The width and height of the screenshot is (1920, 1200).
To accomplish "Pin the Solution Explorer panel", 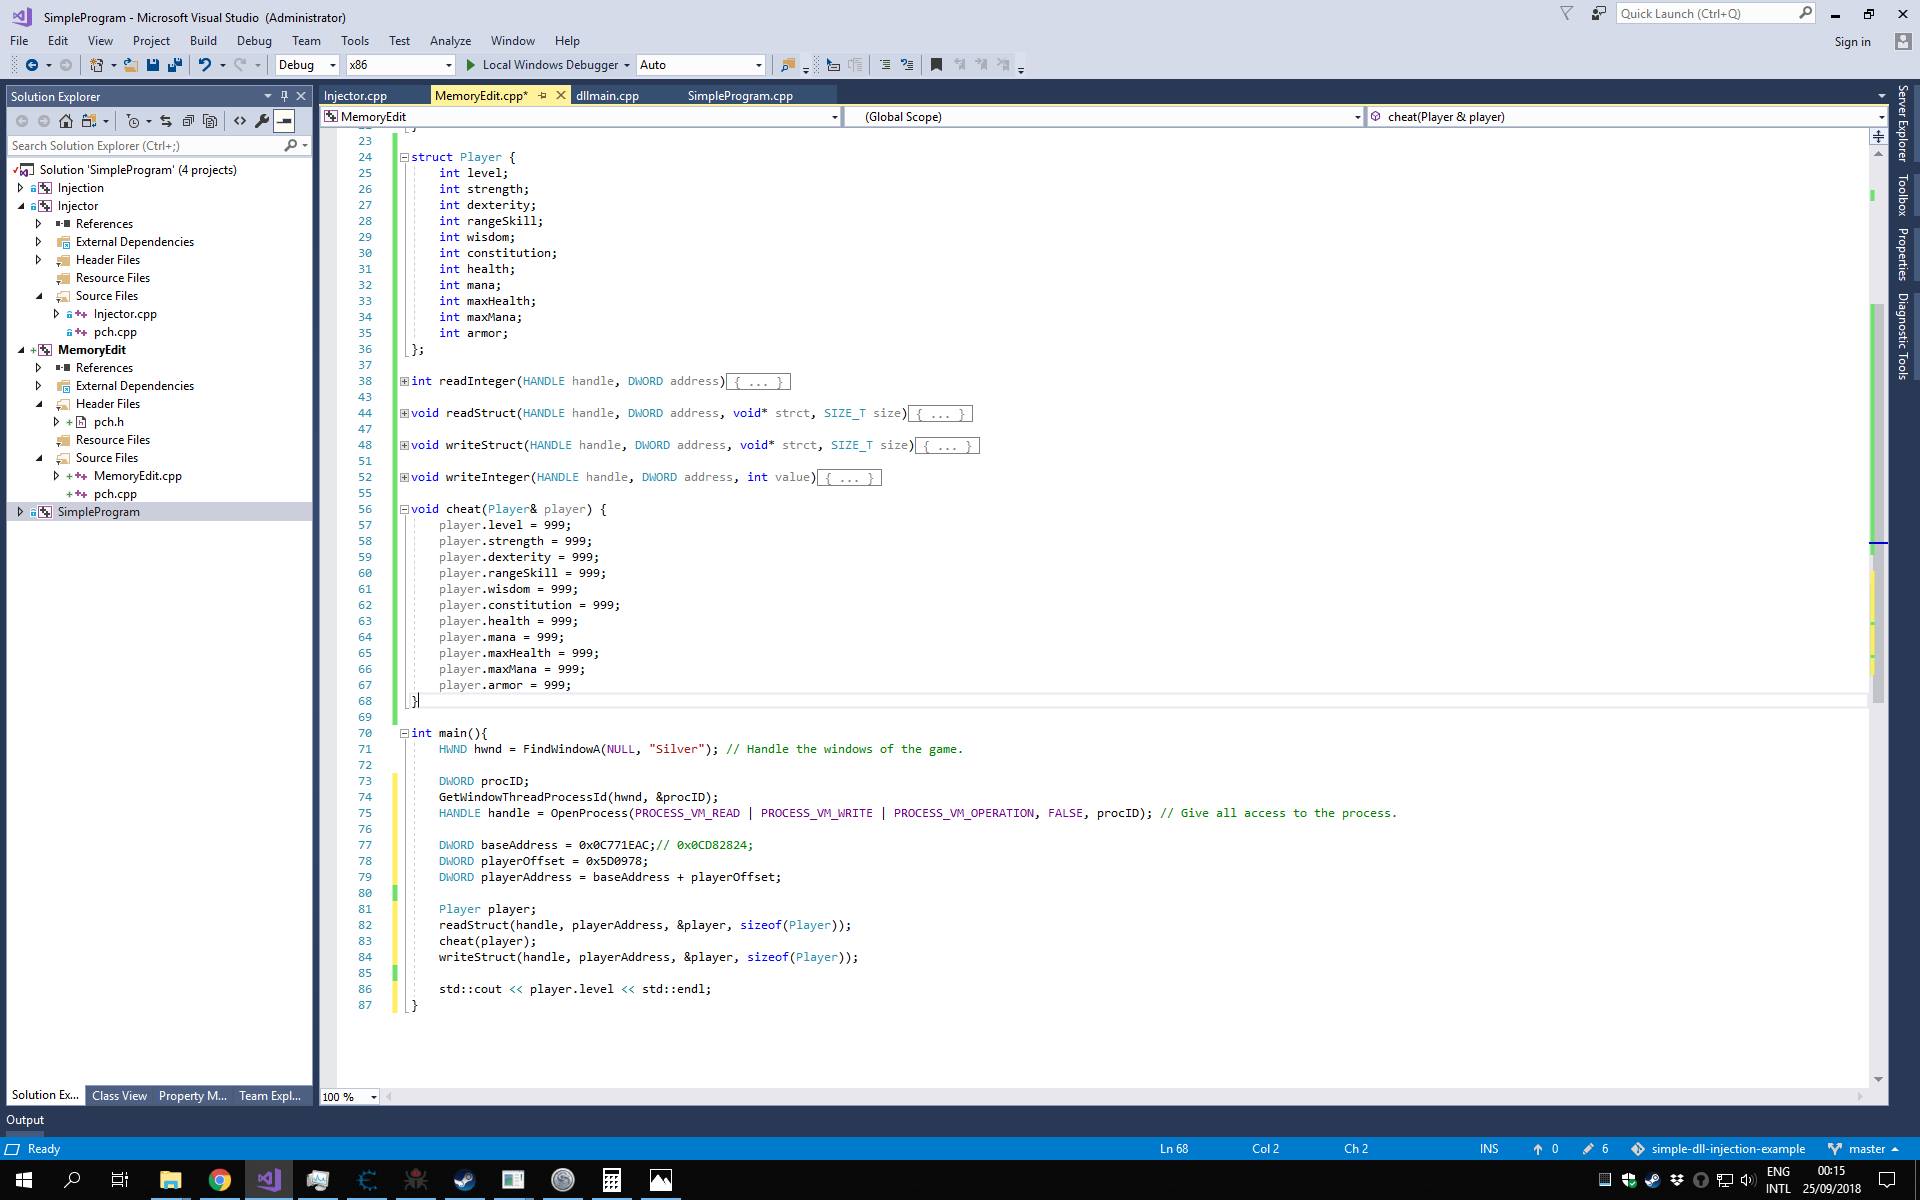I will [283, 96].
